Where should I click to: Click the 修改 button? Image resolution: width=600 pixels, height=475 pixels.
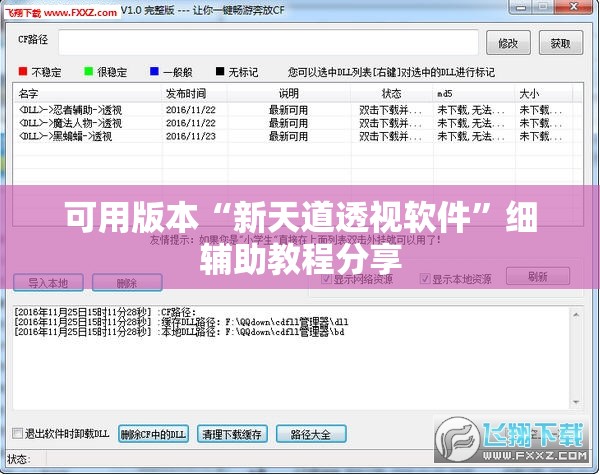pyautogui.click(x=508, y=43)
